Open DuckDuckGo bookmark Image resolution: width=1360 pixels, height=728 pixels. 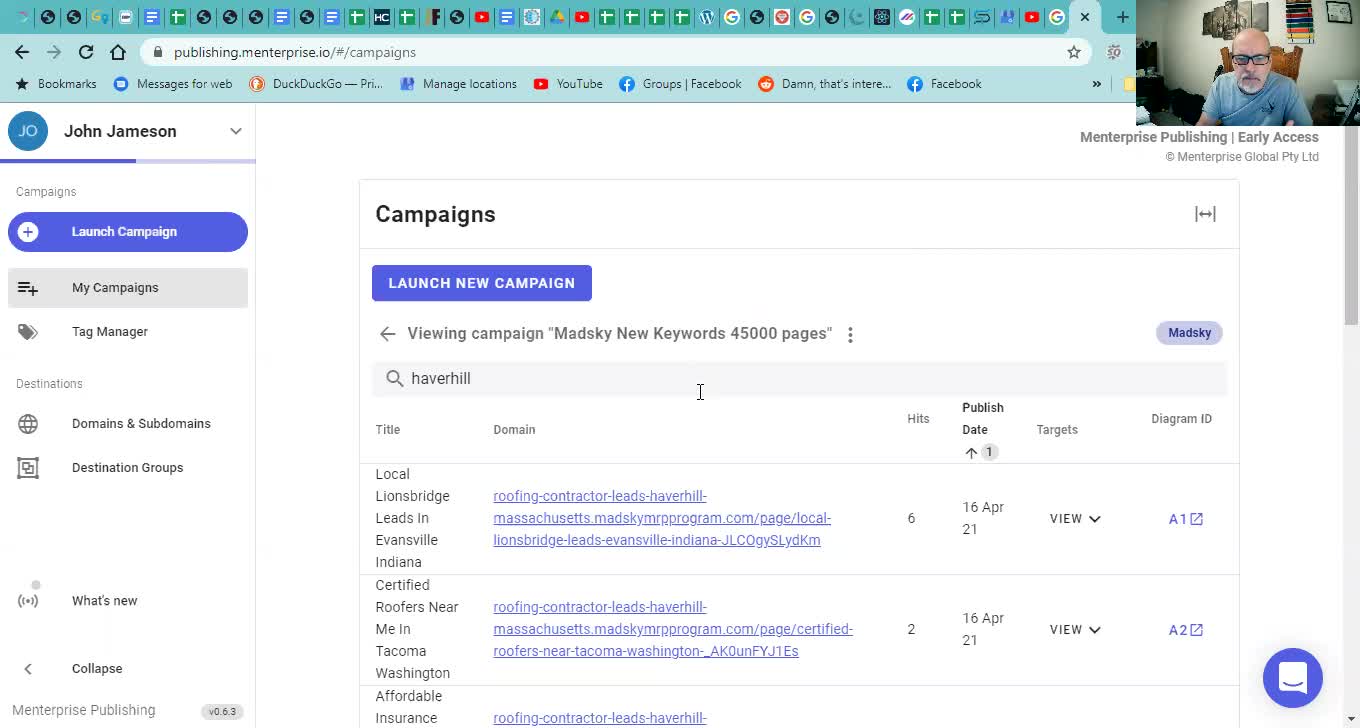(x=316, y=84)
